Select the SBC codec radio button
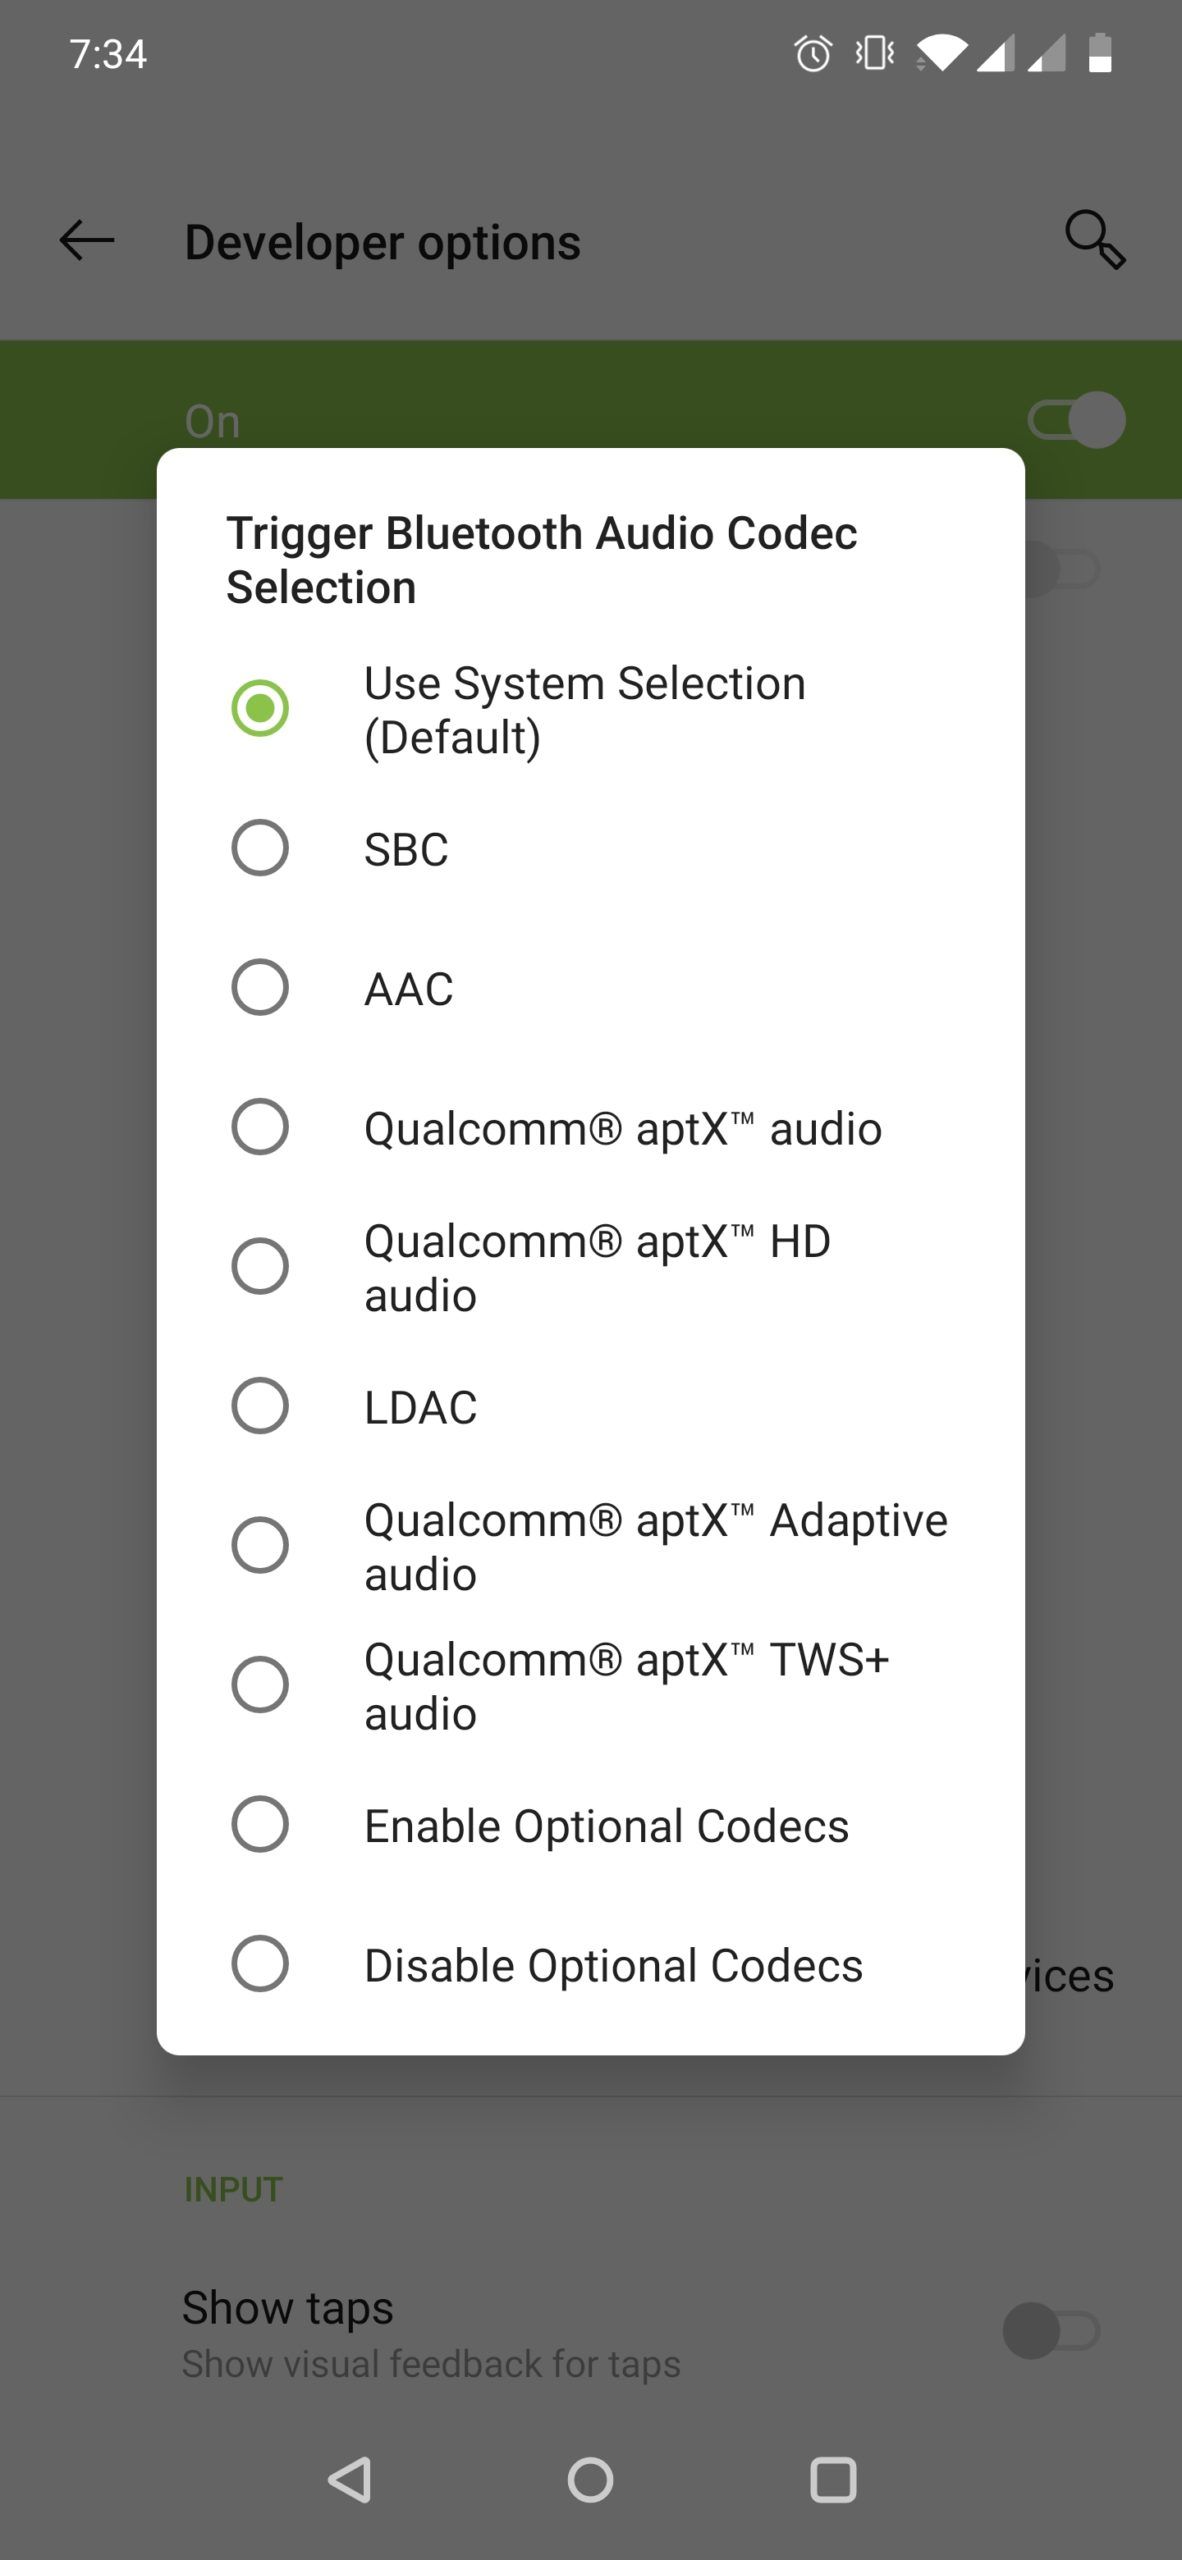Image resolution: width=1182 pixels, height=2560 pixels. [x=260, y=848]
